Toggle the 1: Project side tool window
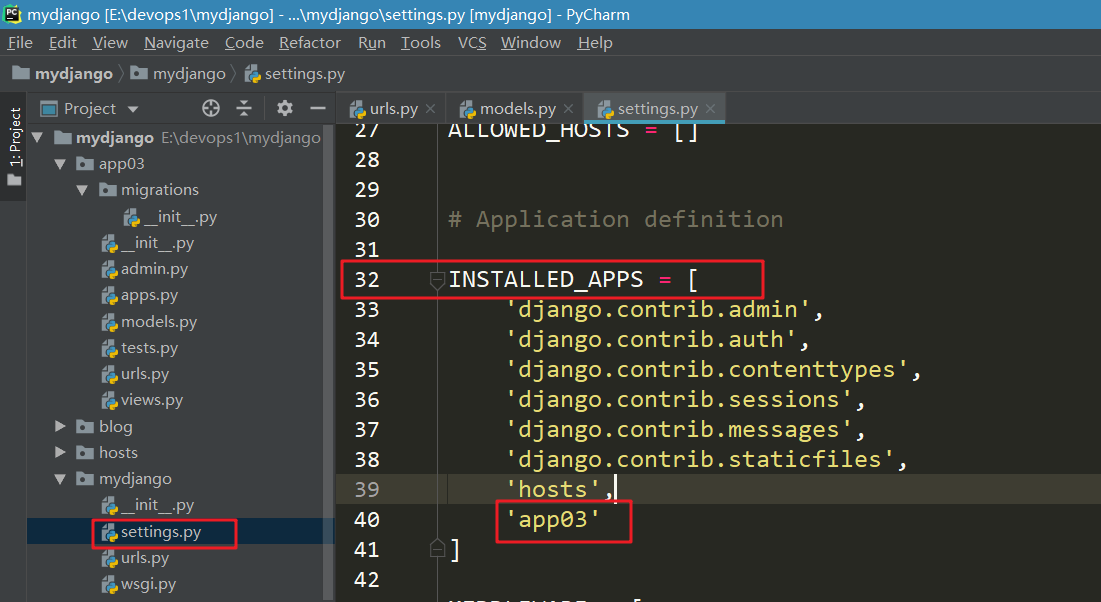Screen dimensions: 1101x602 (14, 146)
